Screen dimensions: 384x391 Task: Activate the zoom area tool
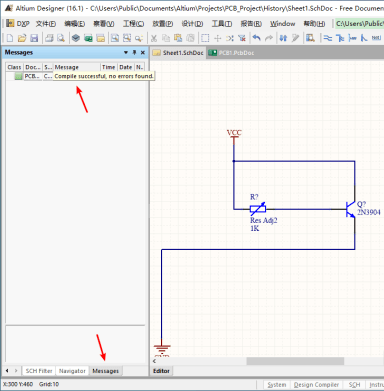(127, 38)
